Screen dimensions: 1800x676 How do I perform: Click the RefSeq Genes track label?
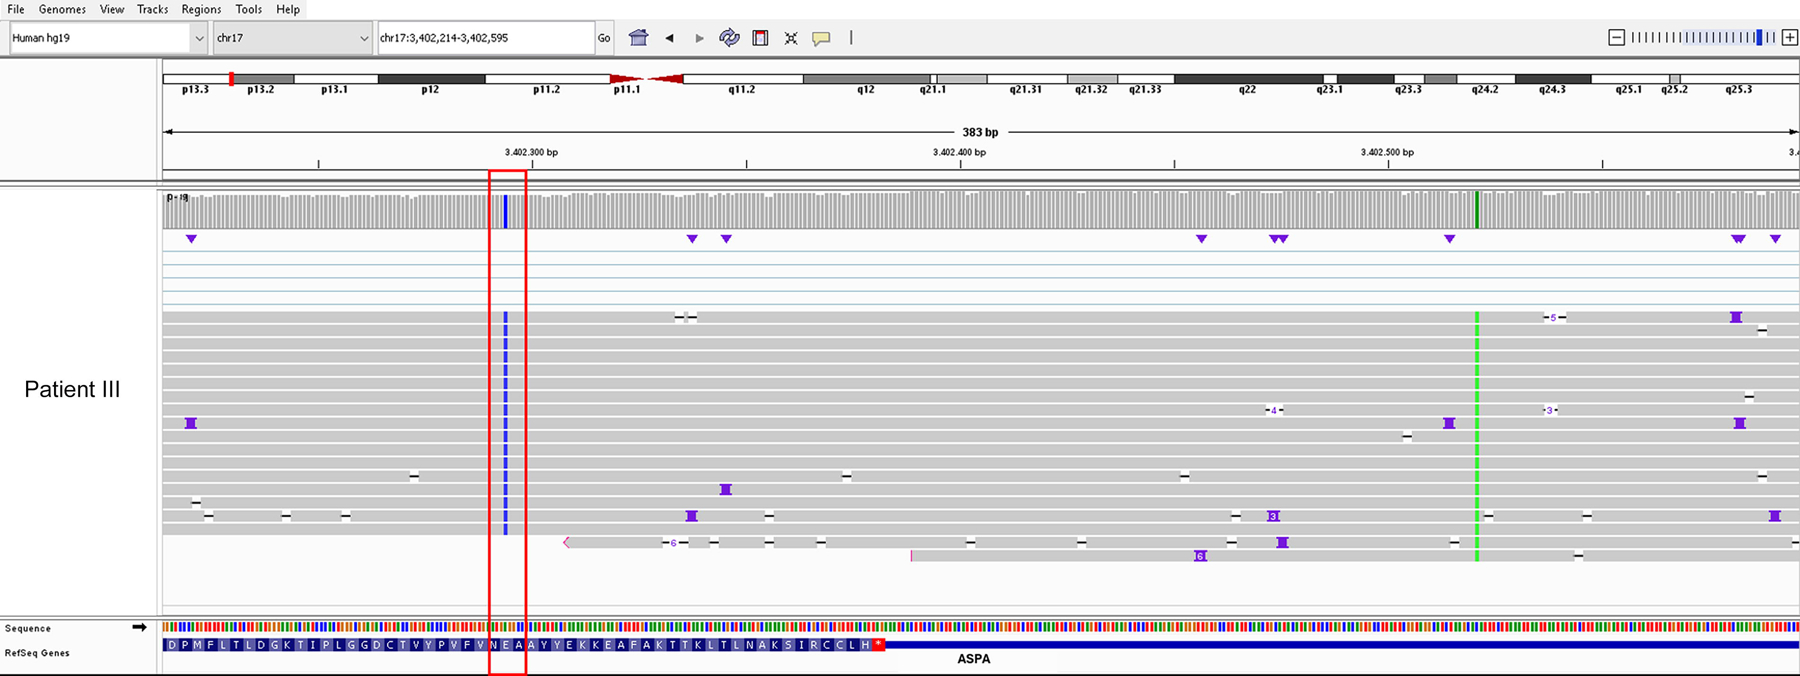(x=37, y=653)
